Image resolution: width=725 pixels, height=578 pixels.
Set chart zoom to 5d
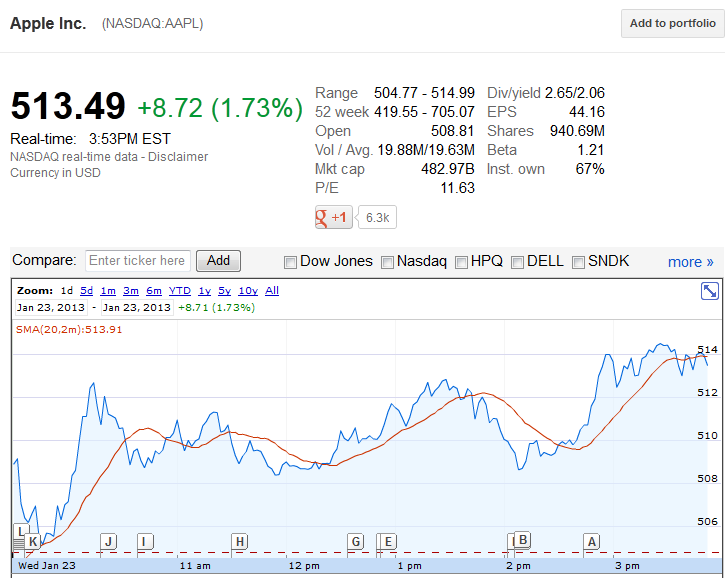(x=86, y=291)
